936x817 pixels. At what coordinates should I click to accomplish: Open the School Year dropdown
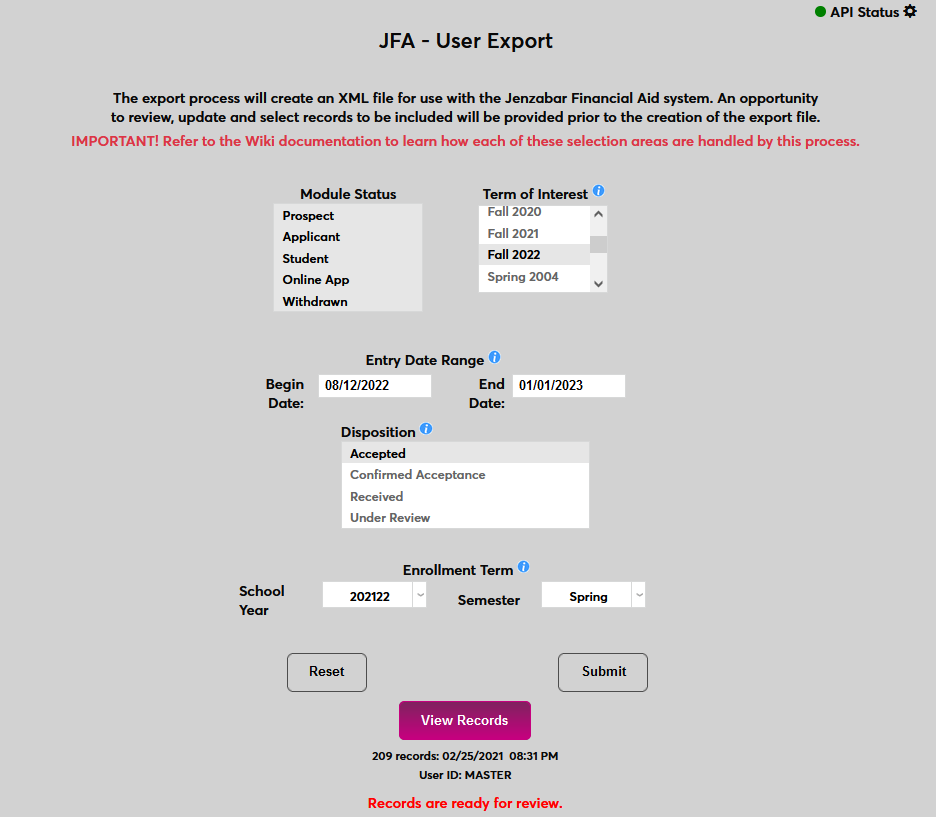pyautogui.click(x=374, y=595)
